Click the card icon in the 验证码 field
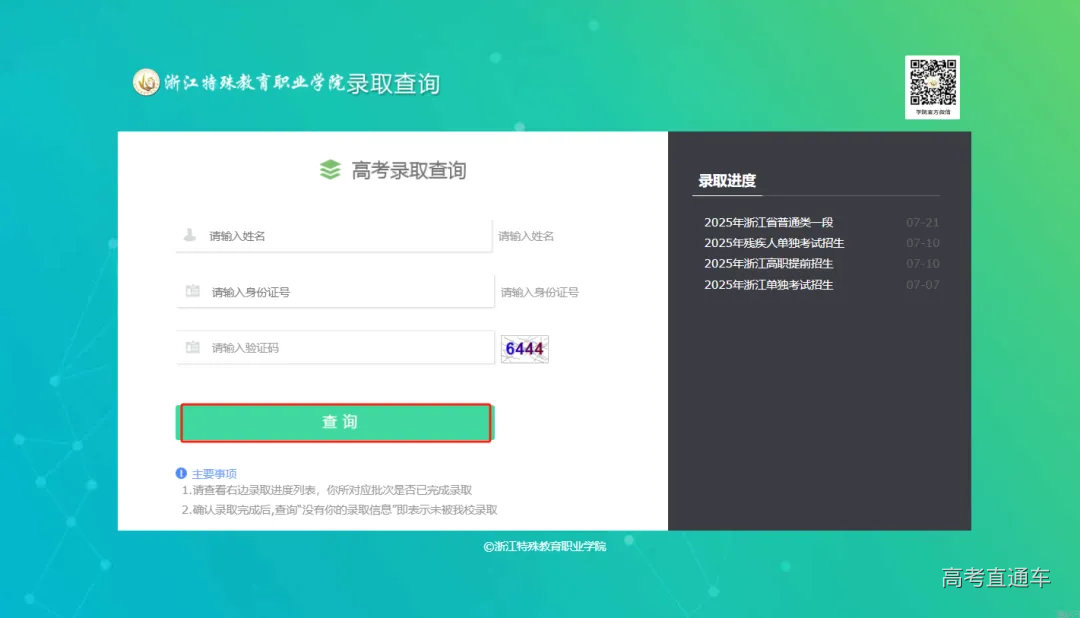 click(x=191, y=348)
